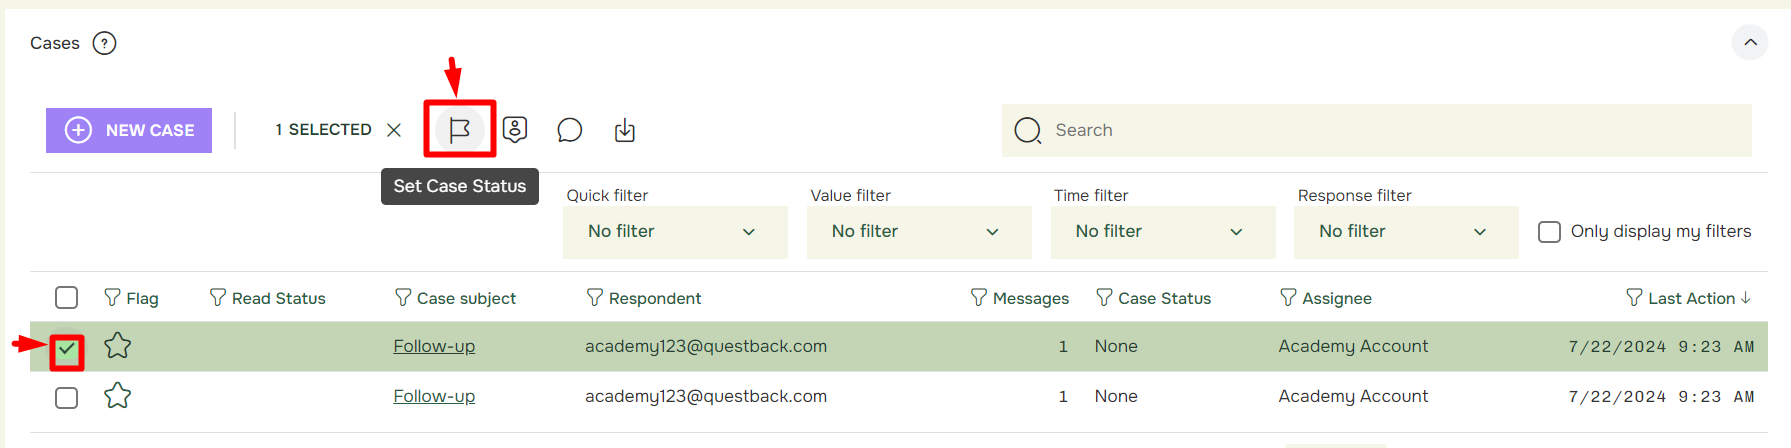Click into the Search field
The image size is (1791, 448).
[1377, 130]
